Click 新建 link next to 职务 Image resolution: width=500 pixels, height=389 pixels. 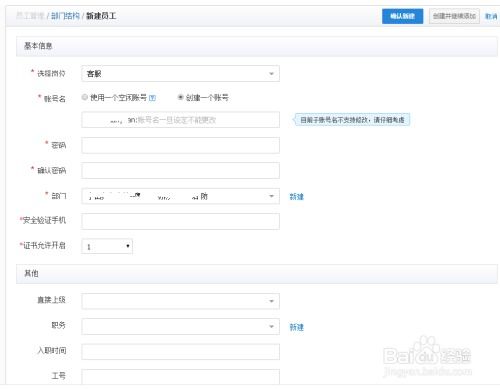tap(297, 327)
